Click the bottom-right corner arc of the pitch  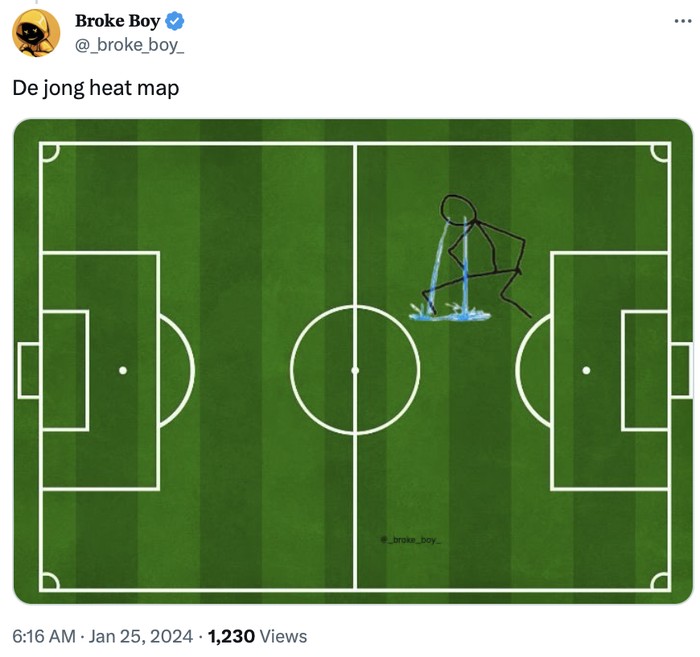(660, 581)
